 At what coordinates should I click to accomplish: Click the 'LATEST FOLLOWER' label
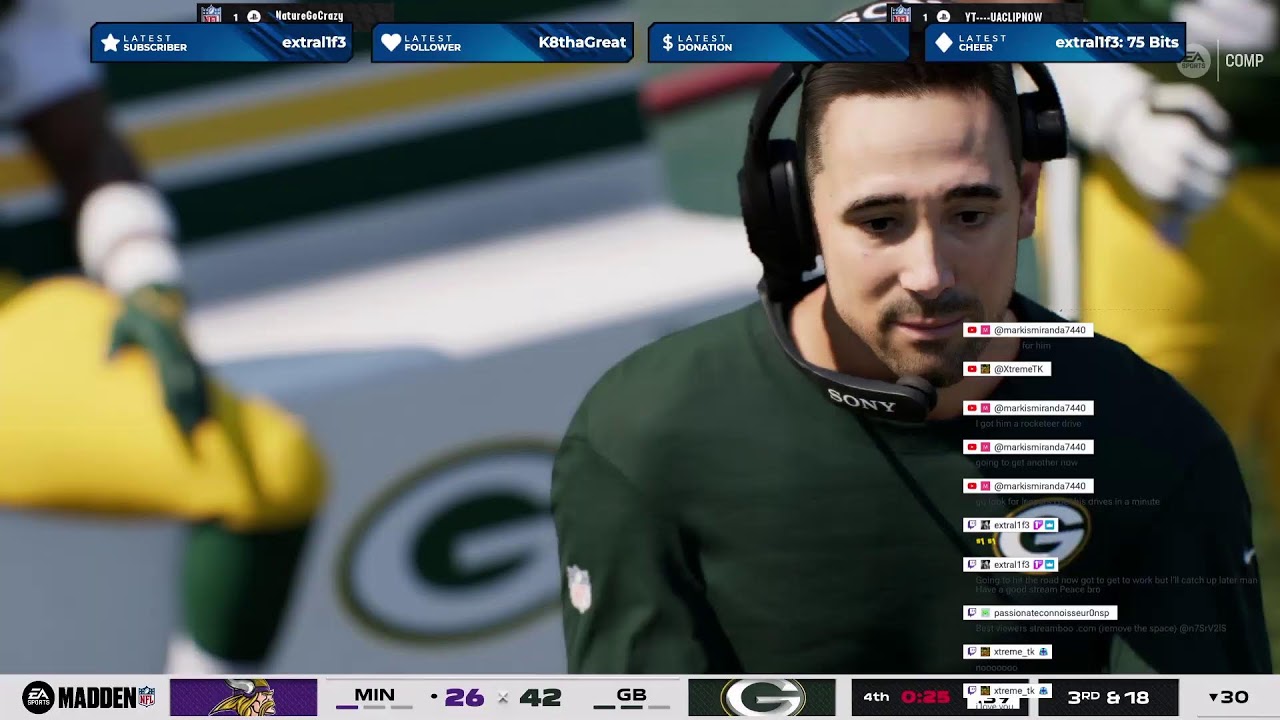(433, 43)
